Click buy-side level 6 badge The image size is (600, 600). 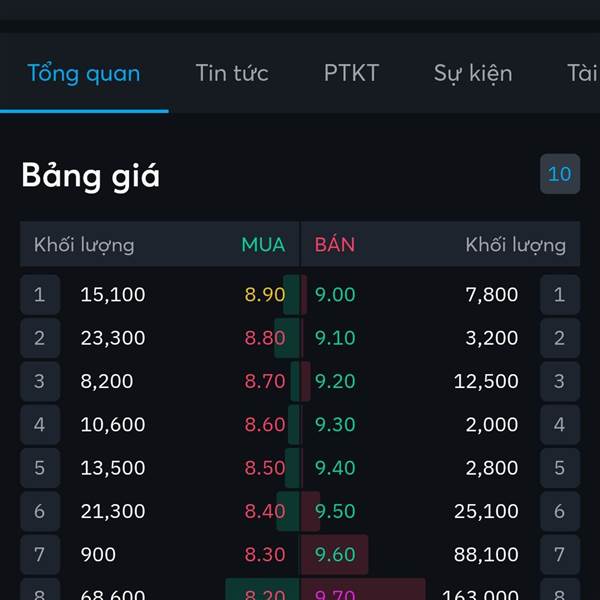pos(40,511)
